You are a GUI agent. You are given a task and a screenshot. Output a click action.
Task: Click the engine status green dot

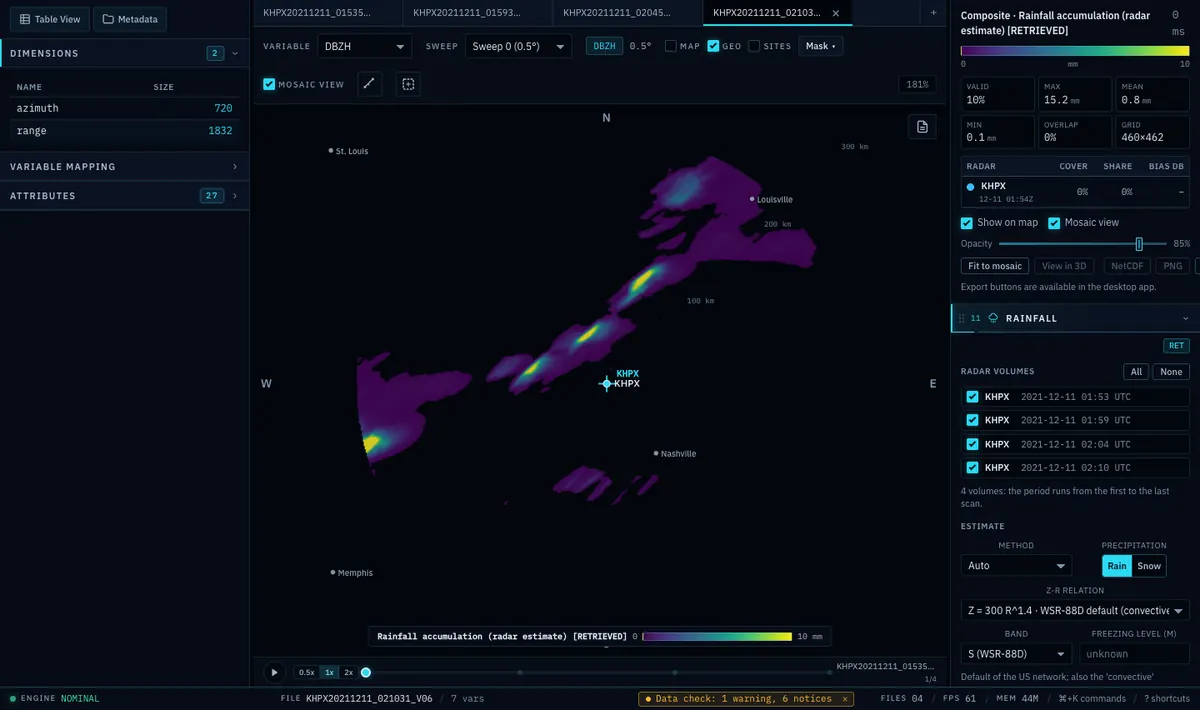click(x=13, y=699)
